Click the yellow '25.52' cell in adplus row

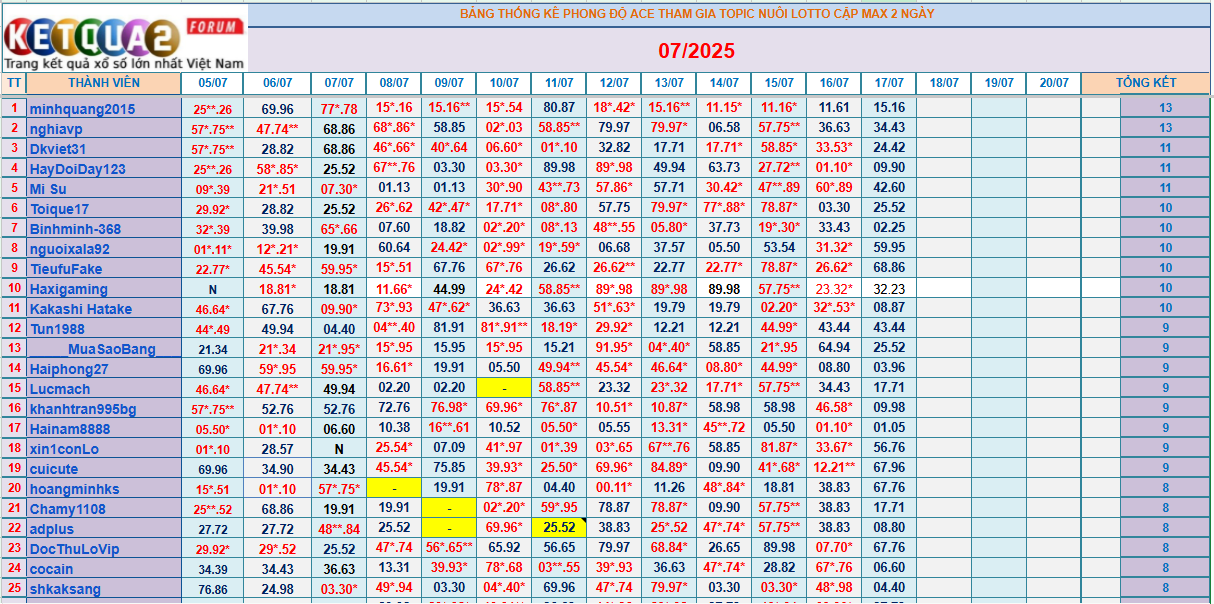click(559, 527)
